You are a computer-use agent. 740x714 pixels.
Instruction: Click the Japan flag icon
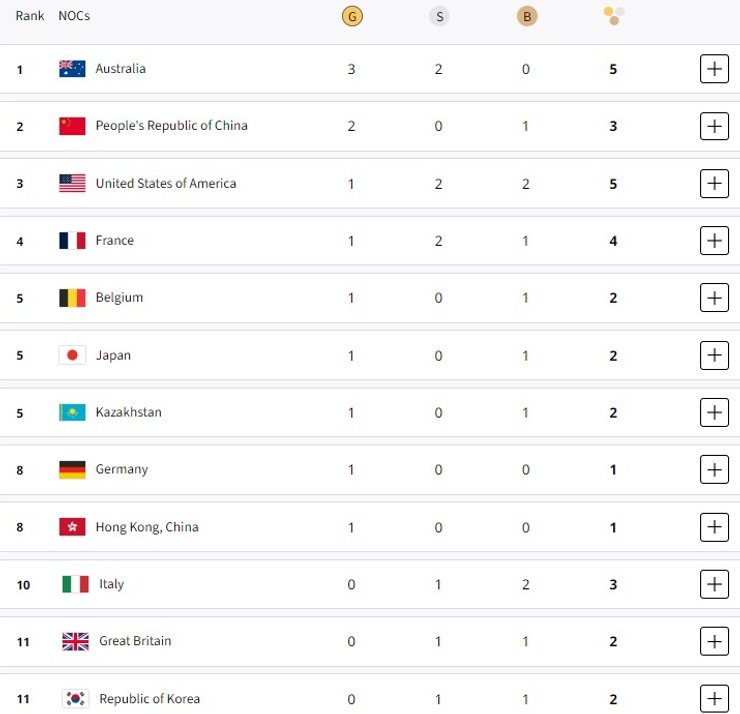[72, 355]
